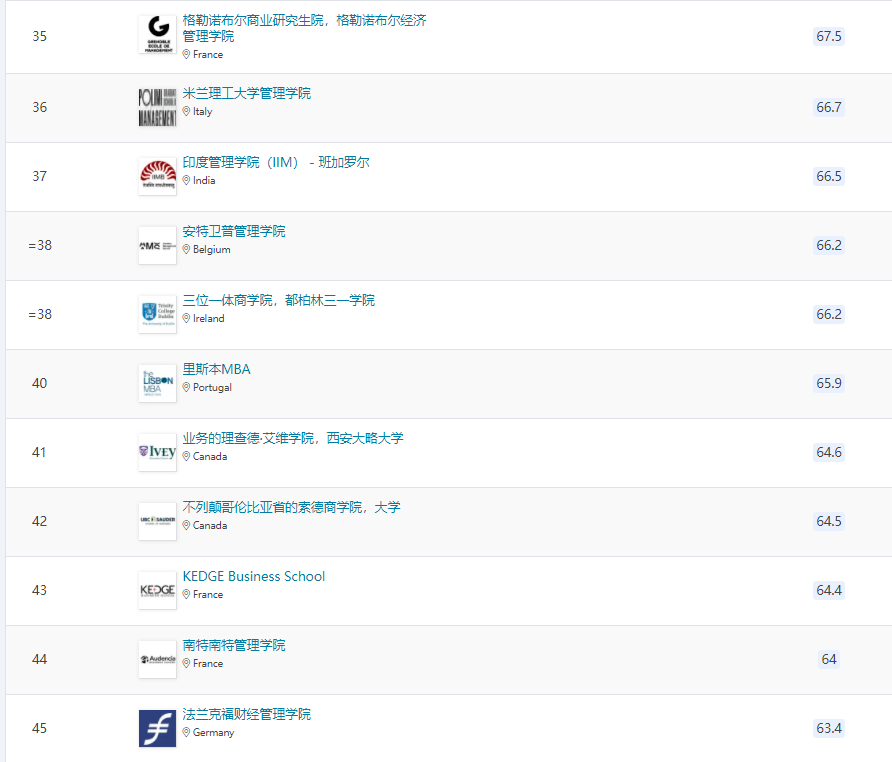Image resolution: width=892 pixels, height=762 pixels.
Task: Click the POLIMI Milan management school logo
Action: pos(157,106)
